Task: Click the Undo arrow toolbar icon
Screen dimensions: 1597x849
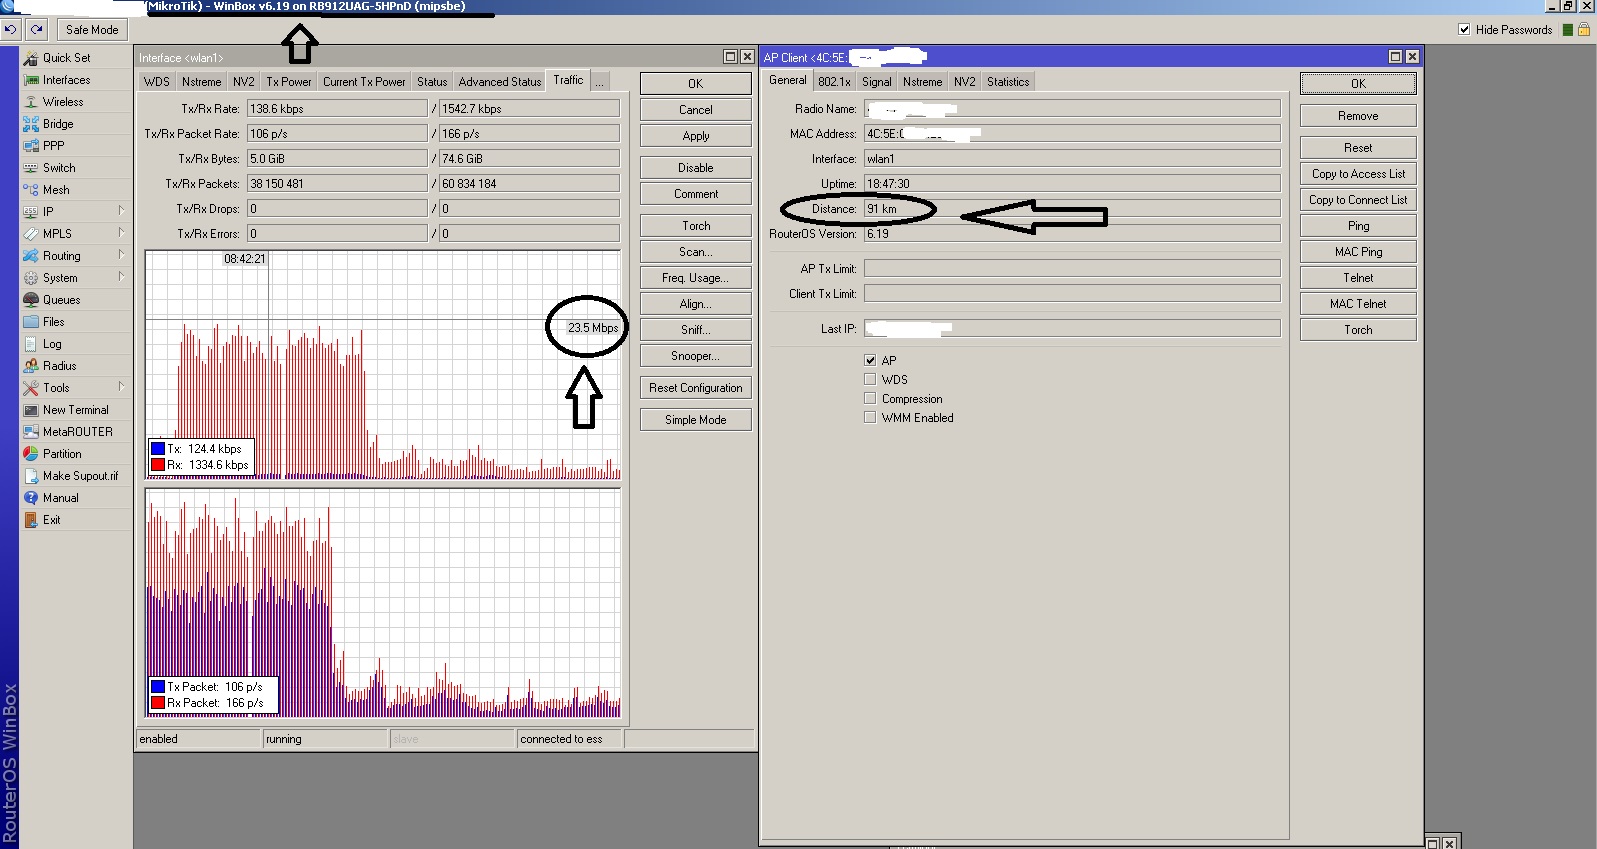Action: coord(11,30)
